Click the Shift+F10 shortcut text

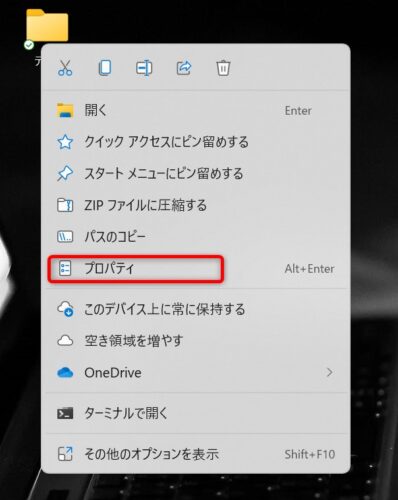pos(310,454)
